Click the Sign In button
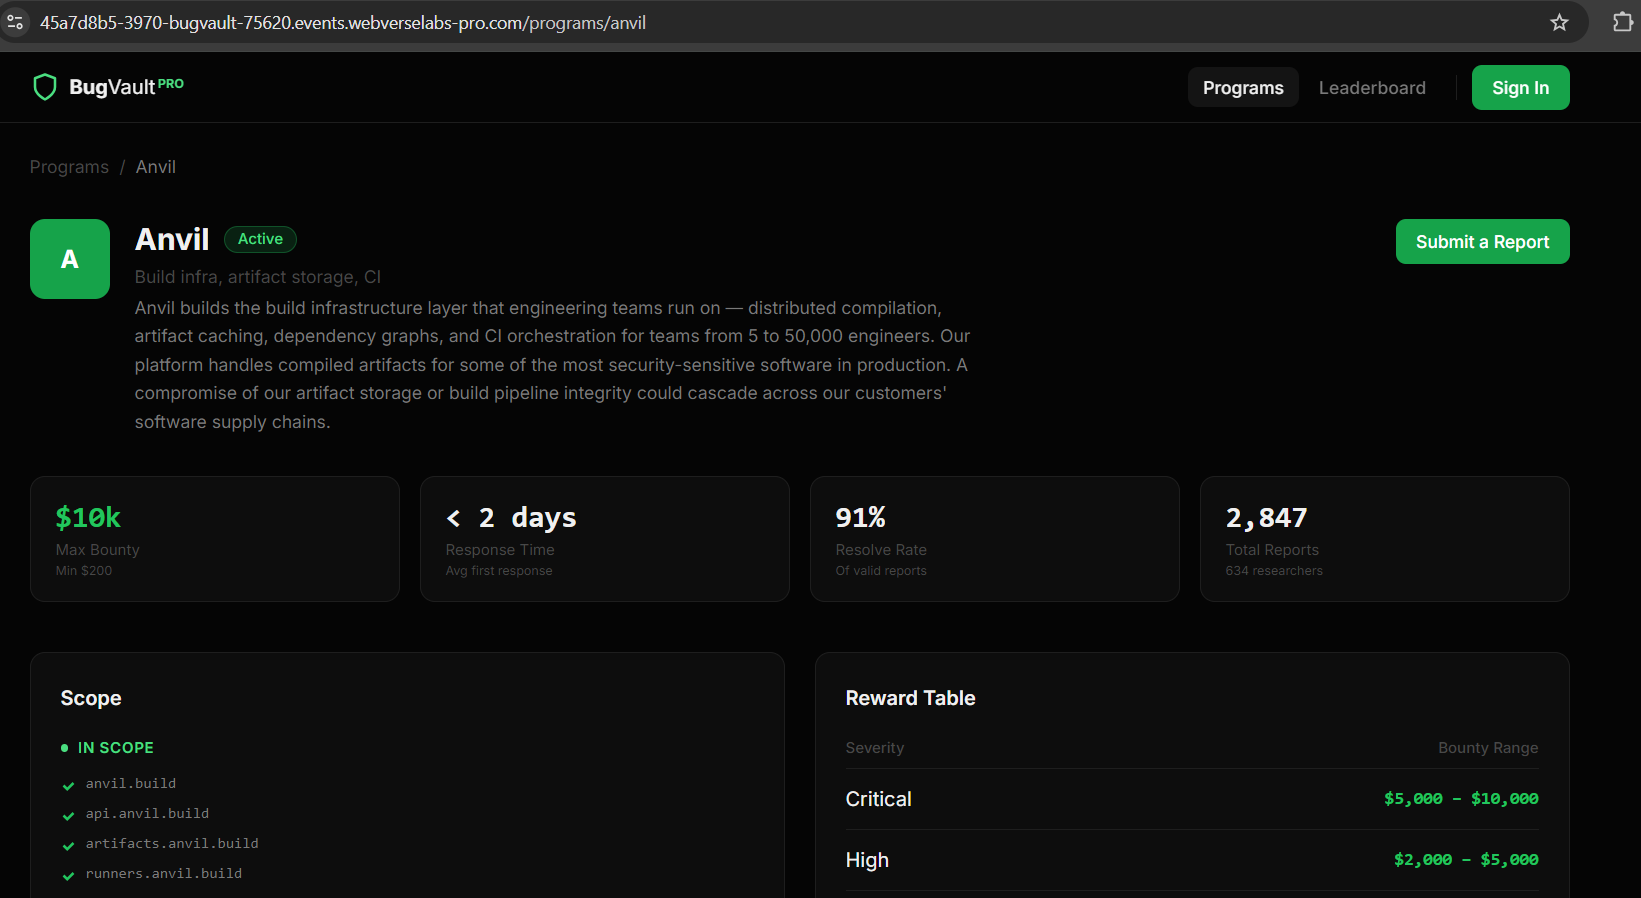Viewport: 1641px width, 898px height. pos(1520,87)
